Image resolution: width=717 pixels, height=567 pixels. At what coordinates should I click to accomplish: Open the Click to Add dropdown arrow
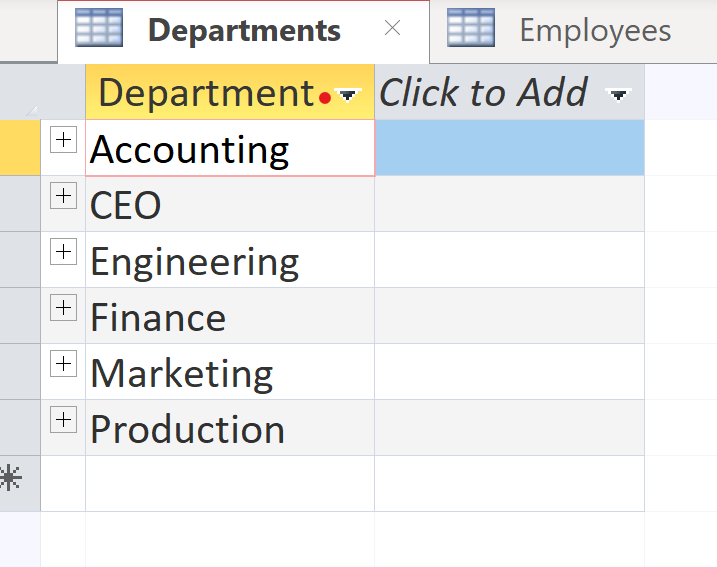[x=618, y=94]
